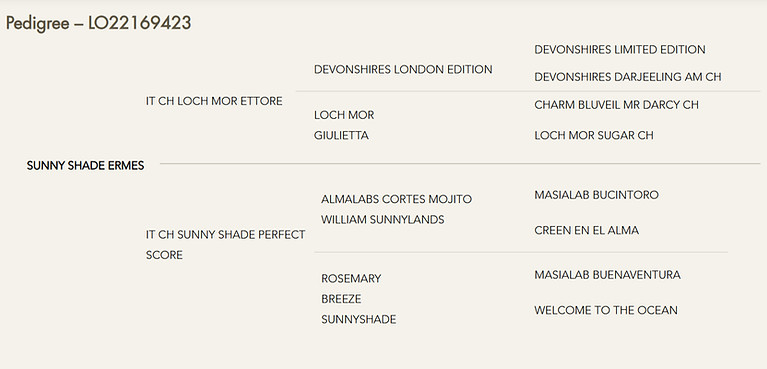Click the word SCORE under PERFECT
The image size is (767, 369).
164,255
